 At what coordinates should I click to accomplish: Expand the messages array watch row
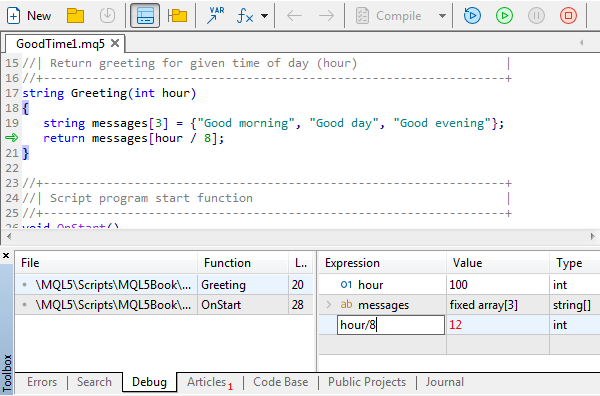[329, 305]
